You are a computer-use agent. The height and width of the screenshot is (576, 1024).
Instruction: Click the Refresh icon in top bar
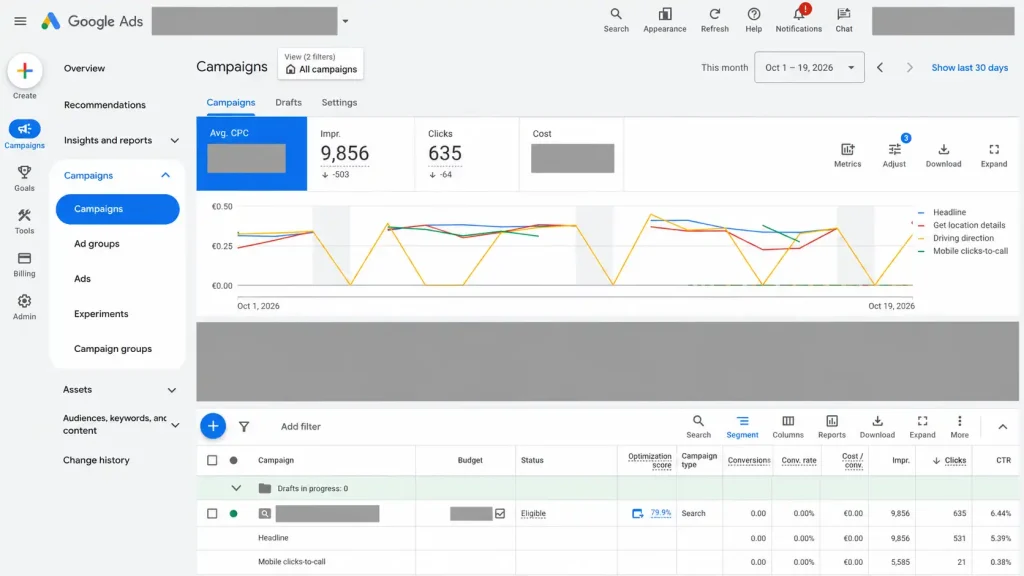(714, 14)
